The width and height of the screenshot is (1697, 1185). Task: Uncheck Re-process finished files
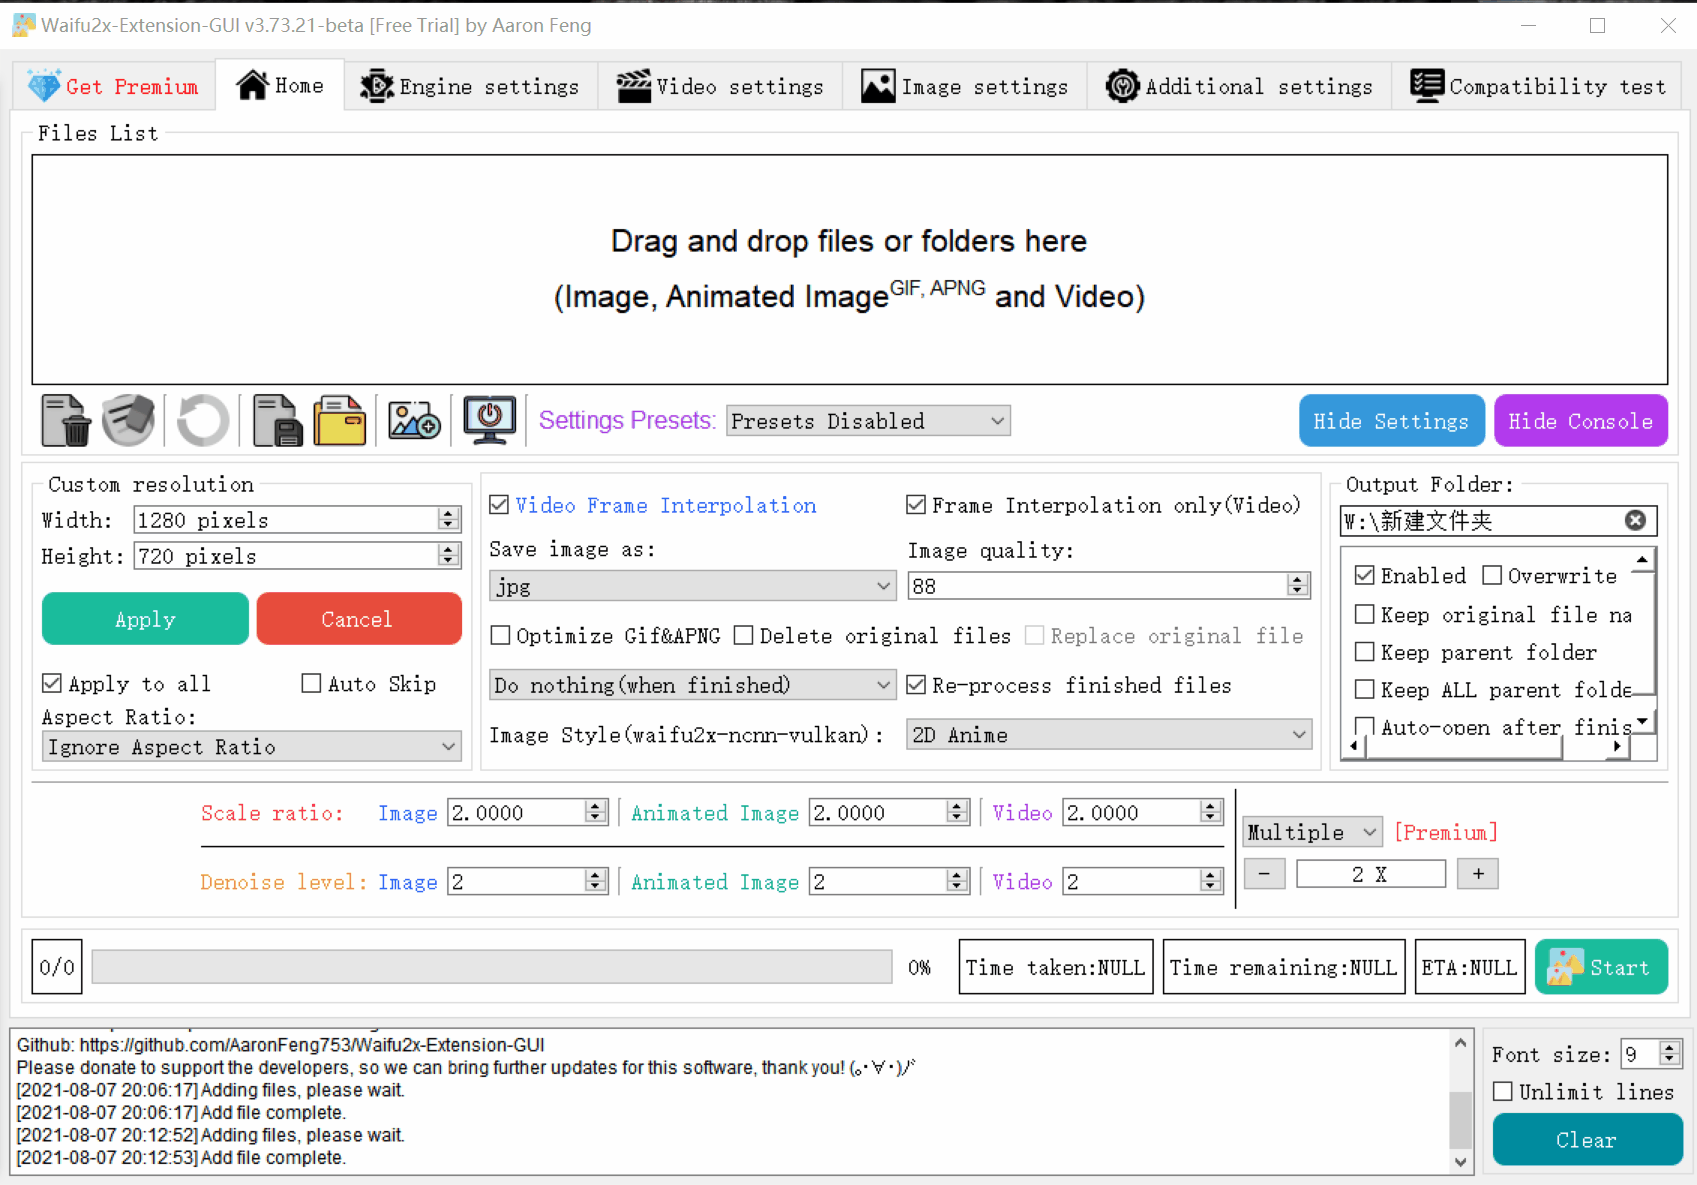pyautogui.click(x=916, y=685)
